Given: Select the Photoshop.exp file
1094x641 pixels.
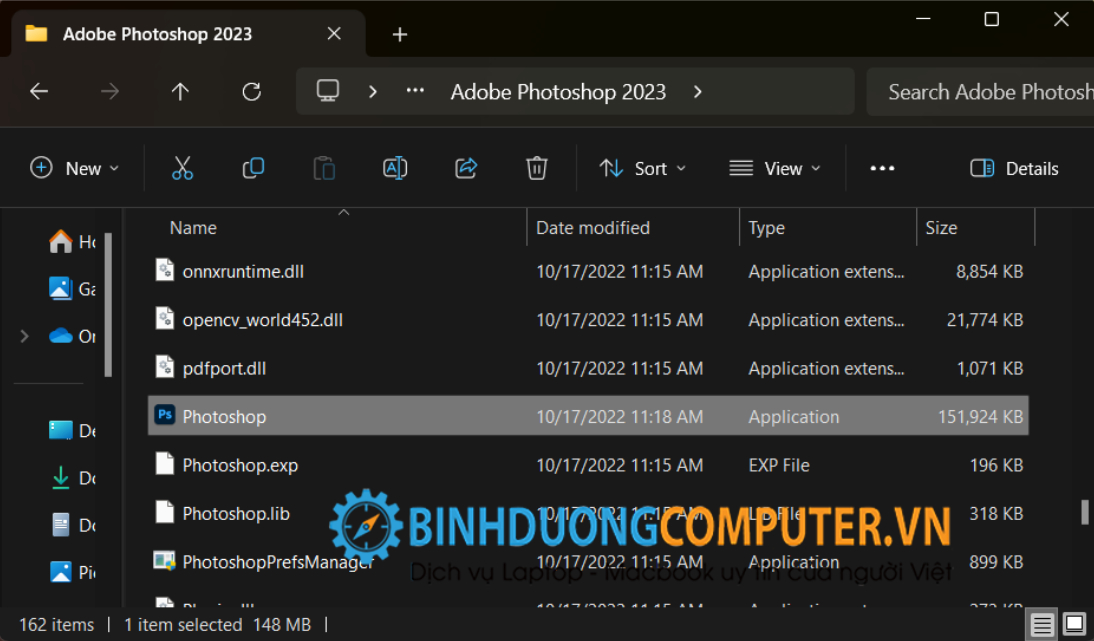Looking at the screenshot, I should coord(588,465).
